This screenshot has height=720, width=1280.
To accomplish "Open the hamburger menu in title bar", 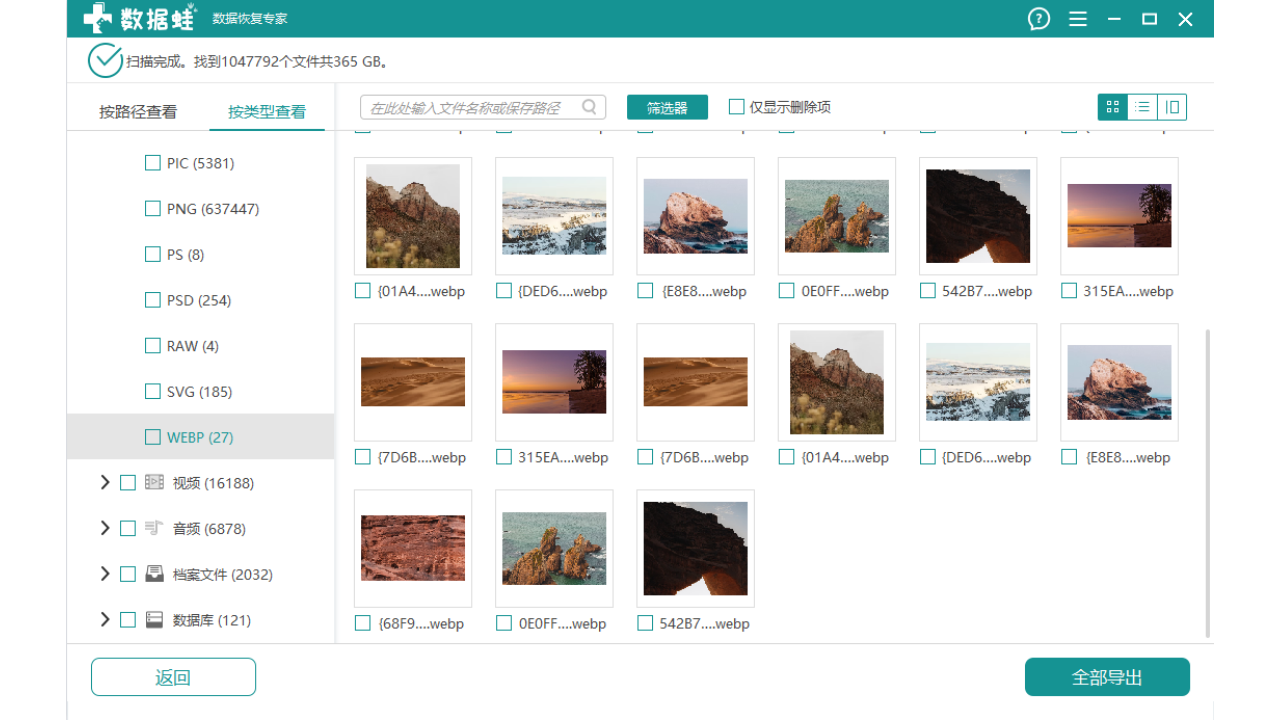I will click(1077, 19).
